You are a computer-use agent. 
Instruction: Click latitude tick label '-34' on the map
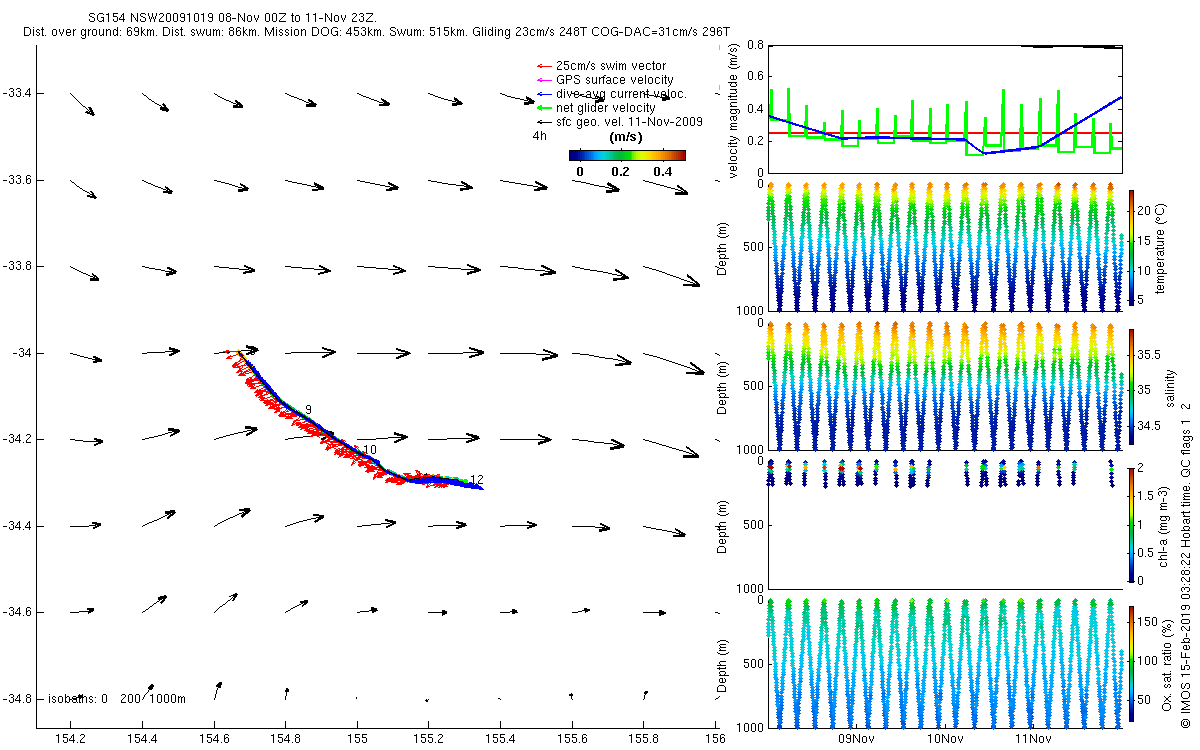coord(22,353)
